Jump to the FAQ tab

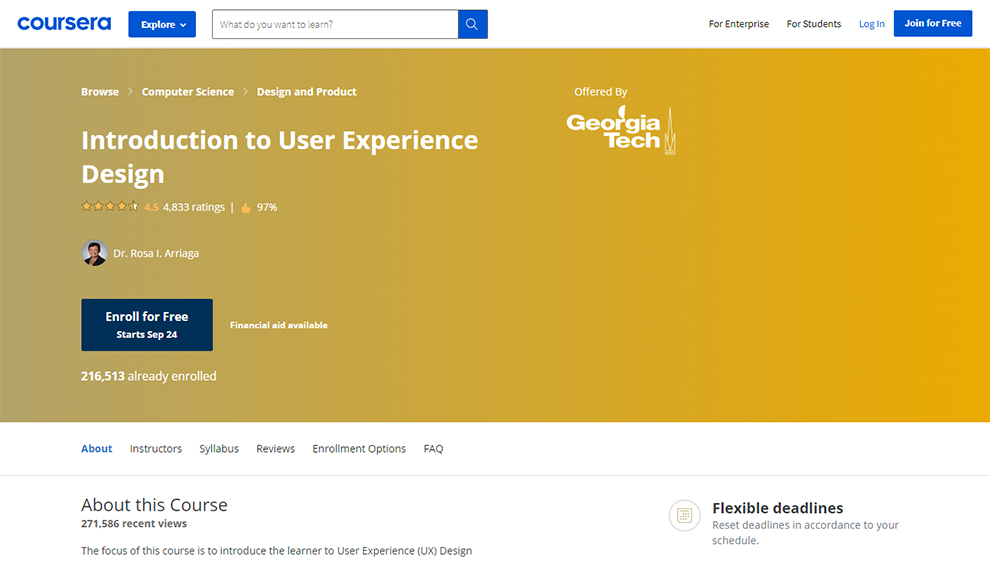coord(433,448)
